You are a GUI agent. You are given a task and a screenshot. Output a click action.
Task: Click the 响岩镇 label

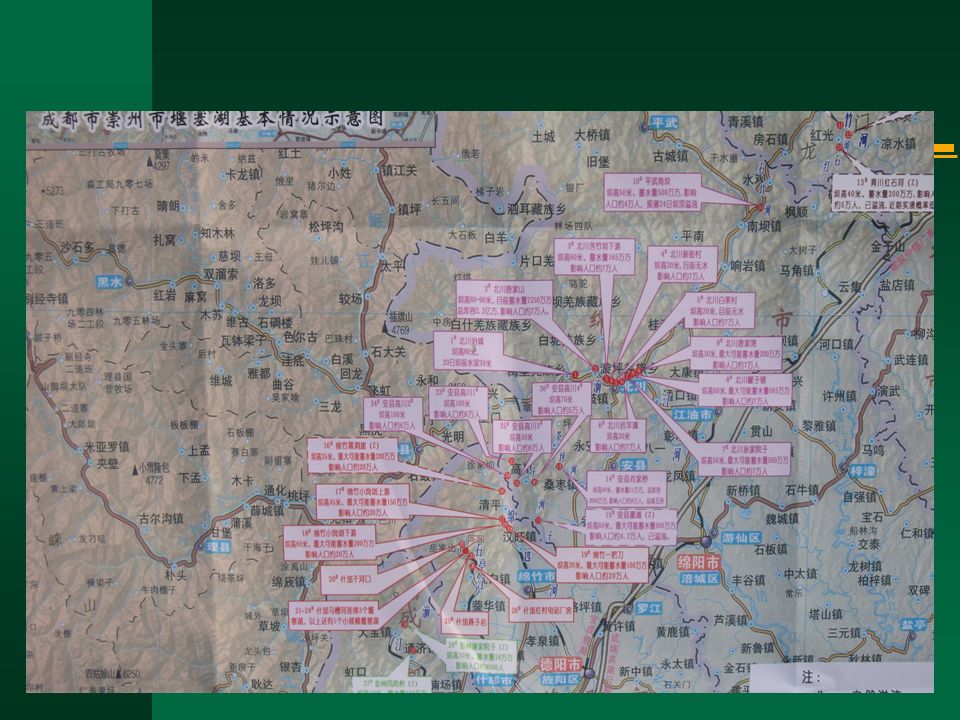748,266
